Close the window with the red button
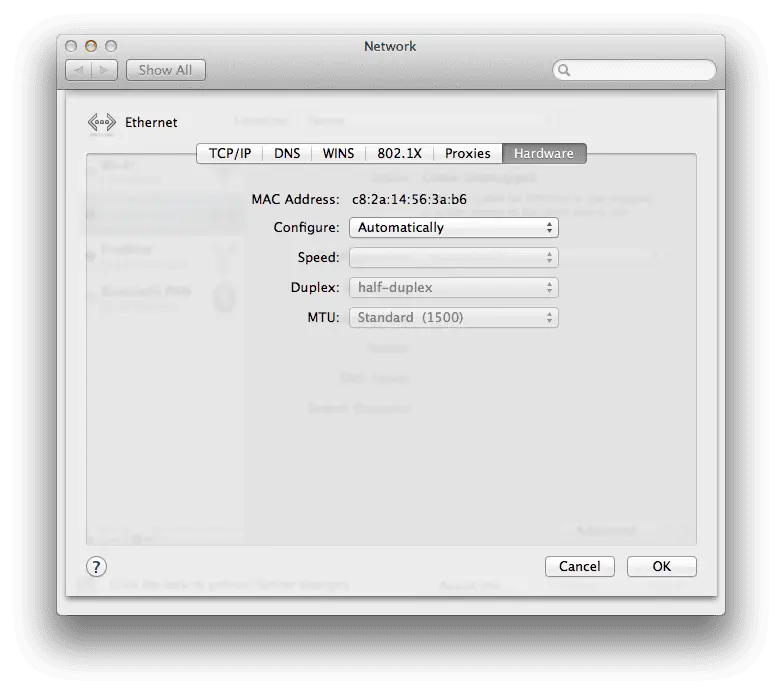This screenshot has width=782, height=694. click(71, 46)
